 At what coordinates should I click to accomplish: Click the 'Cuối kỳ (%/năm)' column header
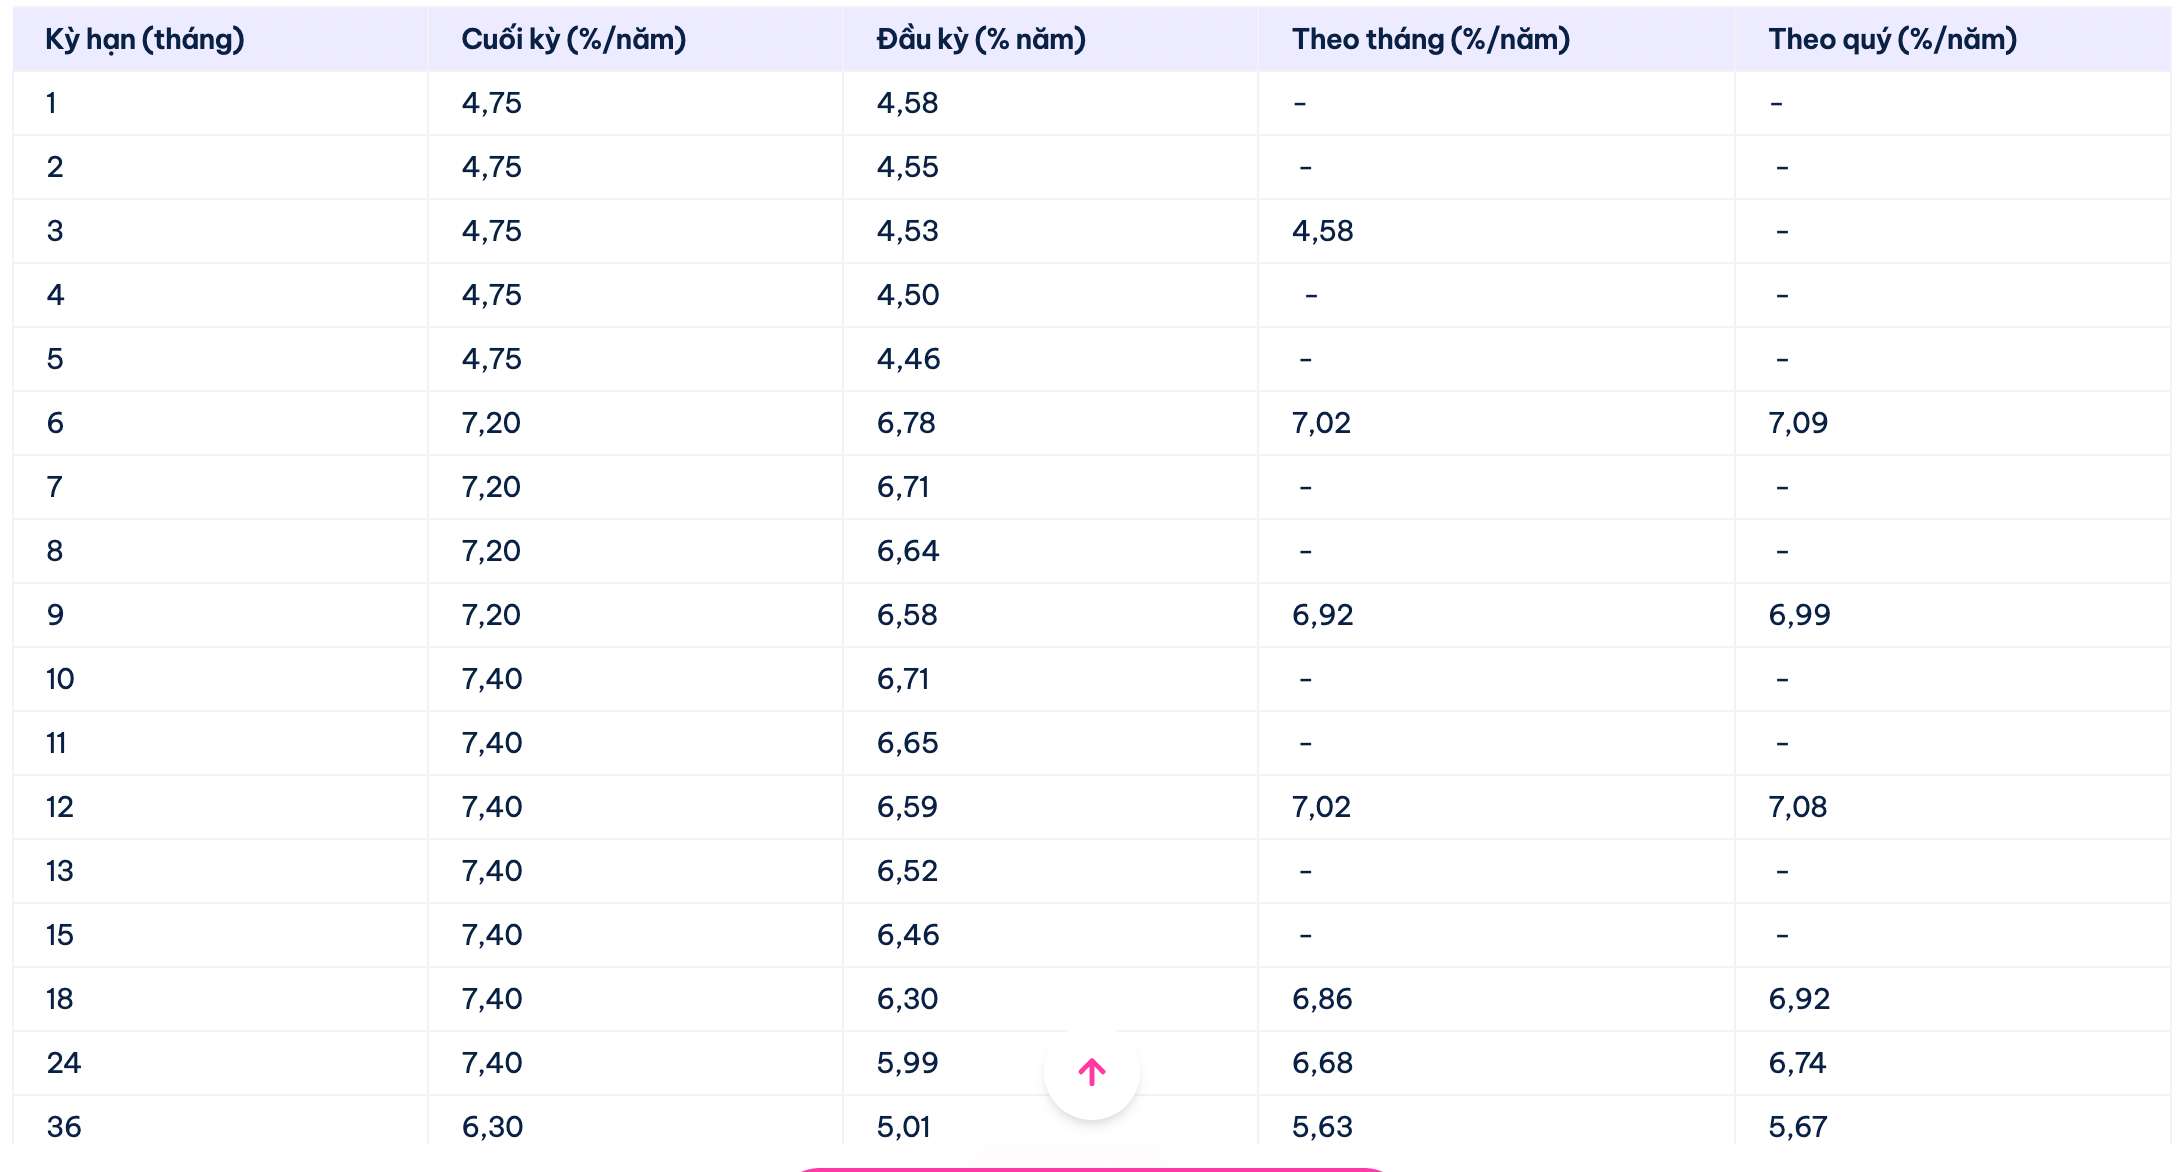pos(574,39)
